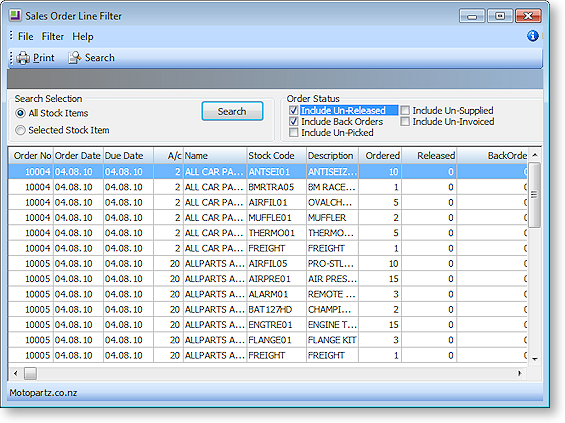Select the Selected Stock Item radio button
565x423 pixels.
[21, 130]
